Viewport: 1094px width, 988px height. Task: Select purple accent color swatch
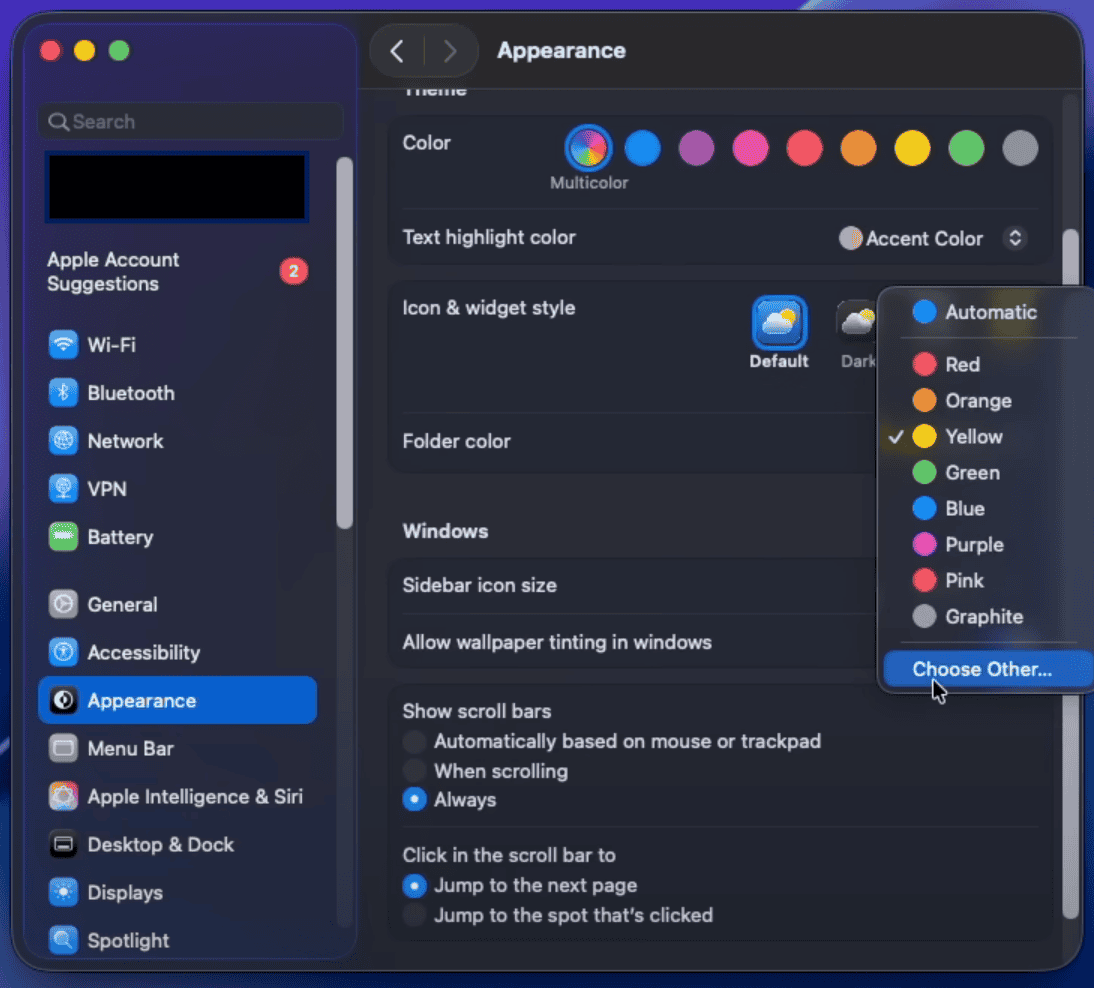point(696,148)
